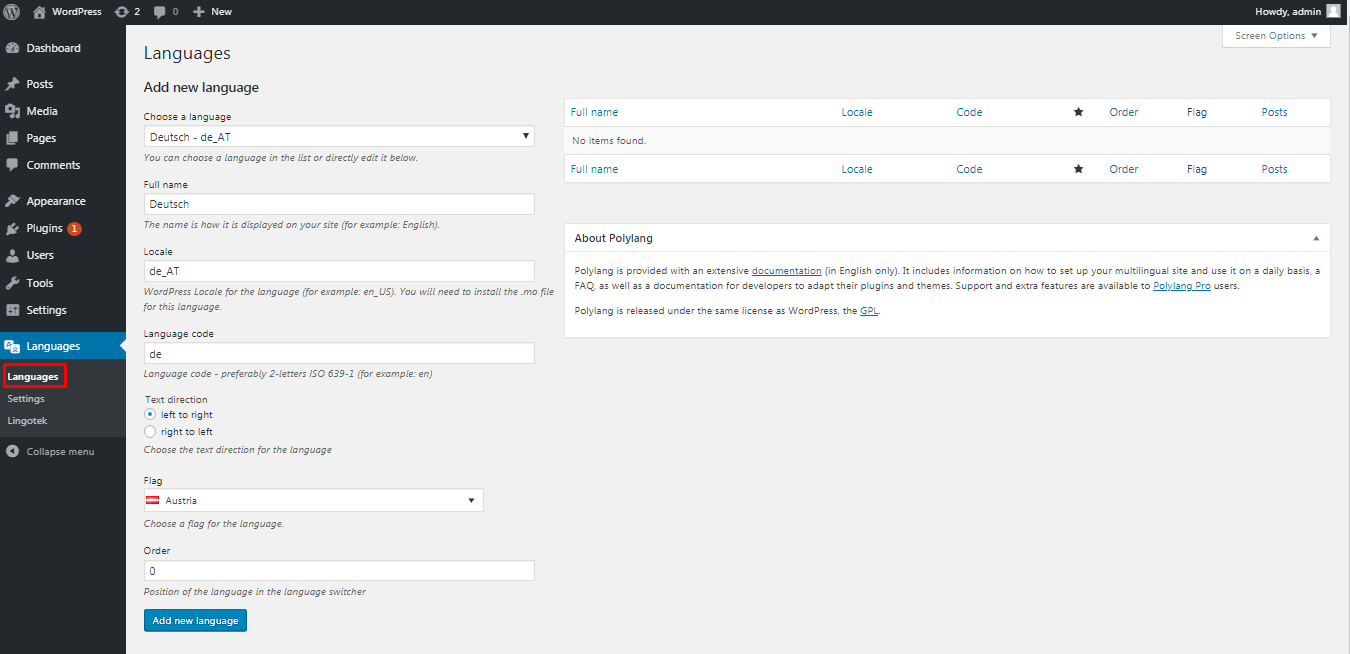The width and height of the screenshot is (1350, 654).
Task: Open Appearance menu
Action: 56,201
